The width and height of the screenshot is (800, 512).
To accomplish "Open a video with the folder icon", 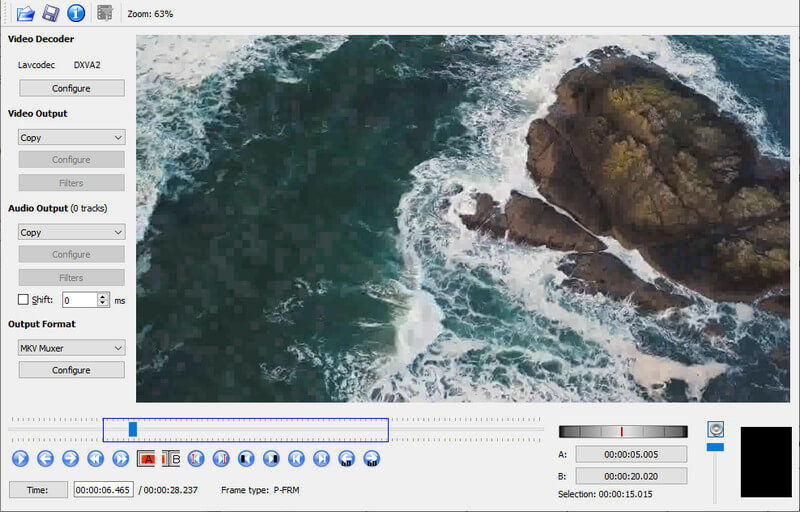I will (25, 13).
